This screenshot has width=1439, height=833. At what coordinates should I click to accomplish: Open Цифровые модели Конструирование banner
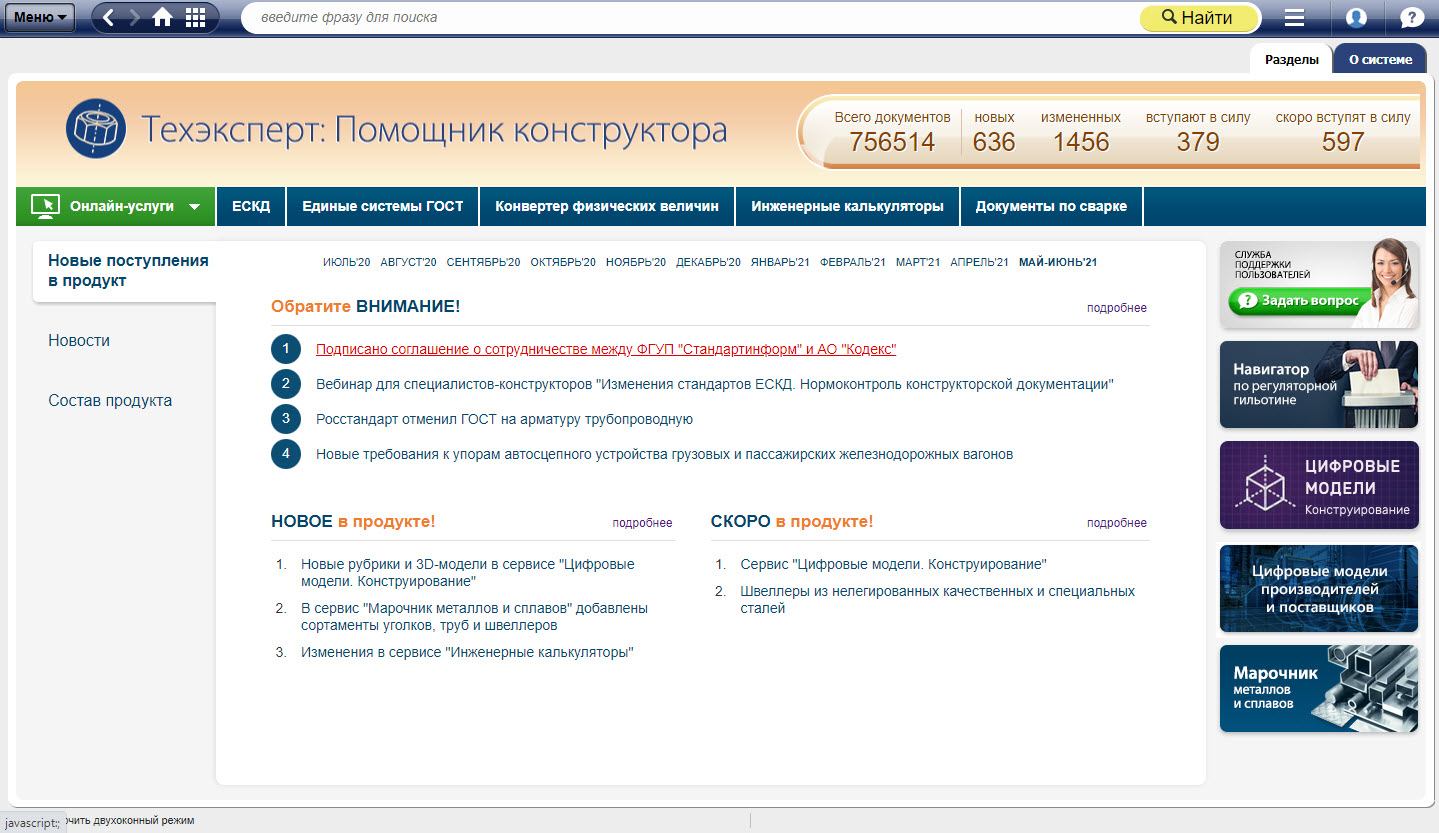point(1319,485)
